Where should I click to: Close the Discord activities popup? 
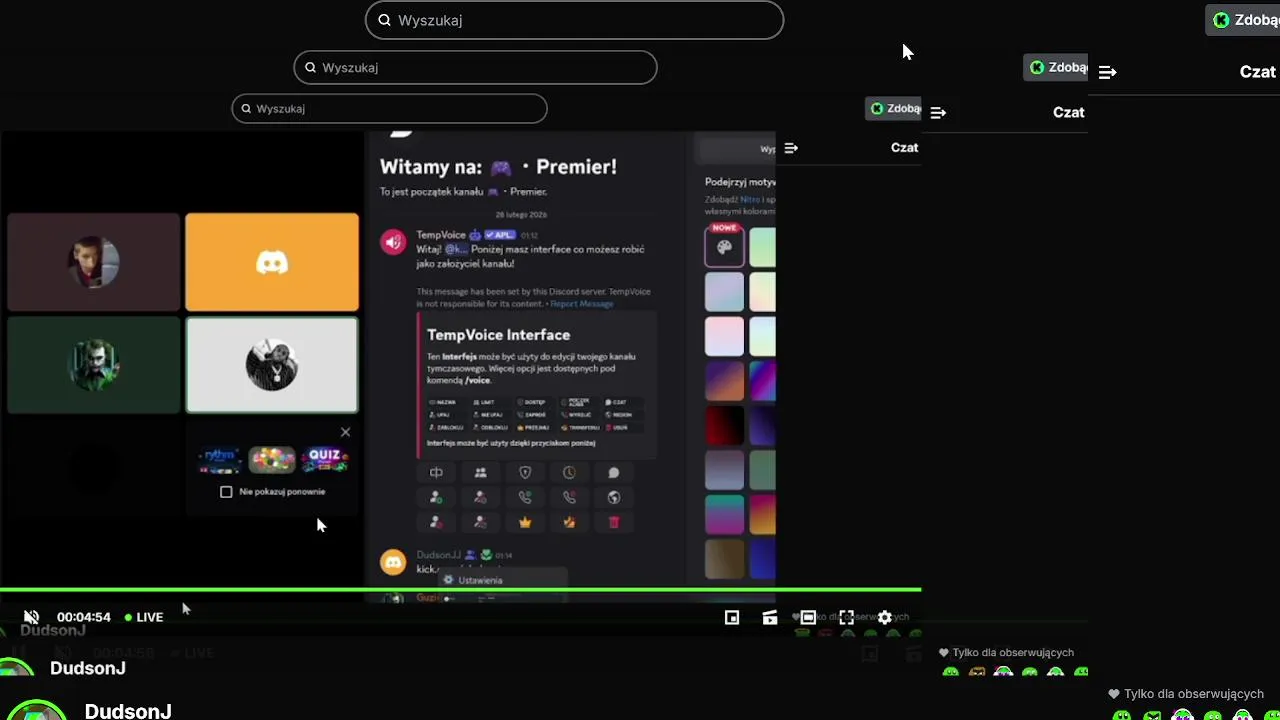[345, 432]
